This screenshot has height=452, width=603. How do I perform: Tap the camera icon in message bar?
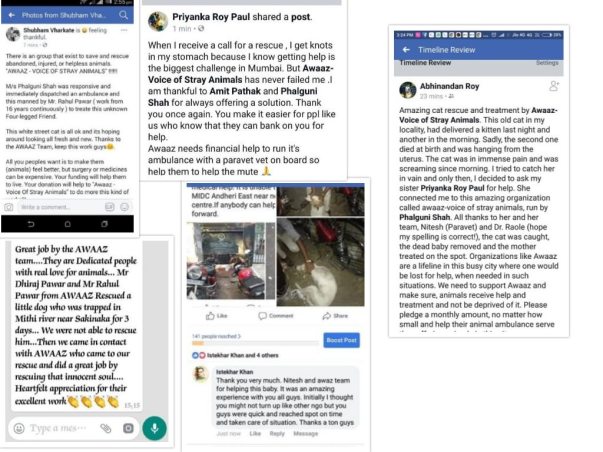tap(128, 428)
